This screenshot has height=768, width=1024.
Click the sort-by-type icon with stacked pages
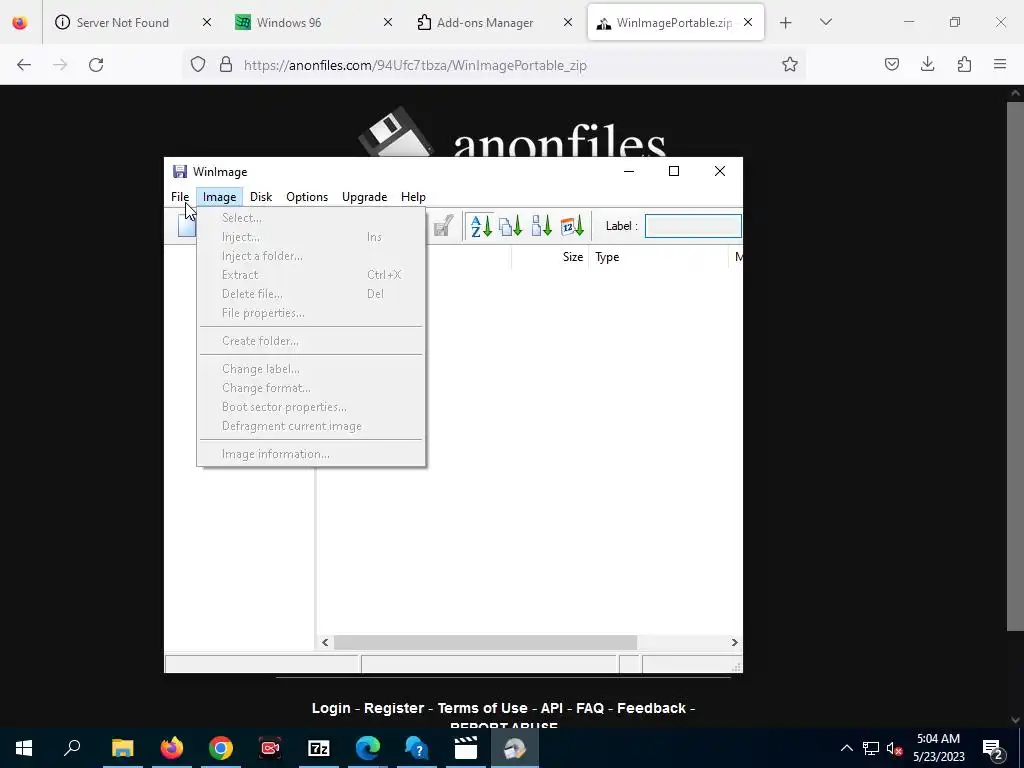click(511, 226)
